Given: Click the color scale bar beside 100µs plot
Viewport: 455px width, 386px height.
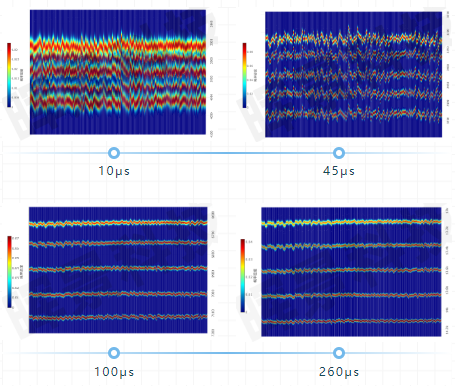Looking at the screenshot, I should click(9, 272).
